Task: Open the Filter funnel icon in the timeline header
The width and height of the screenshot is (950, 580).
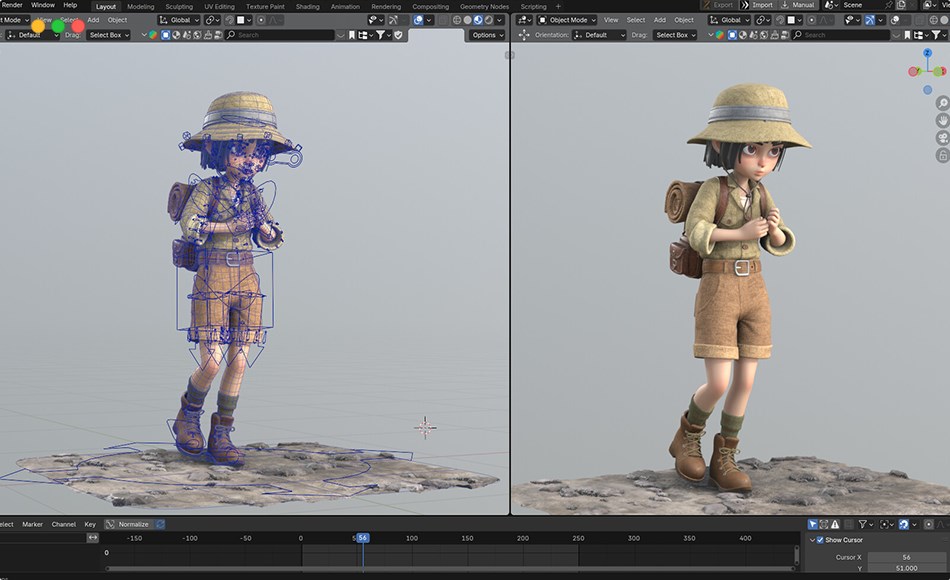Action: click(x=864, y=524)
